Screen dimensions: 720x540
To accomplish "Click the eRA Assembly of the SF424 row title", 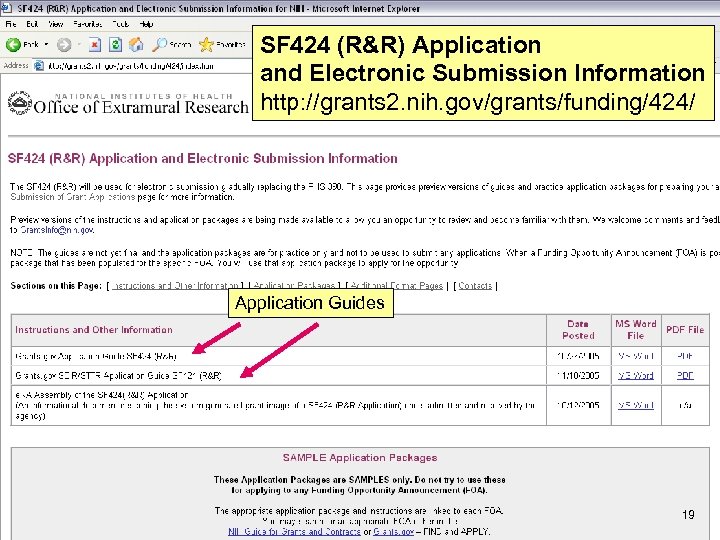I will [101, 395].
